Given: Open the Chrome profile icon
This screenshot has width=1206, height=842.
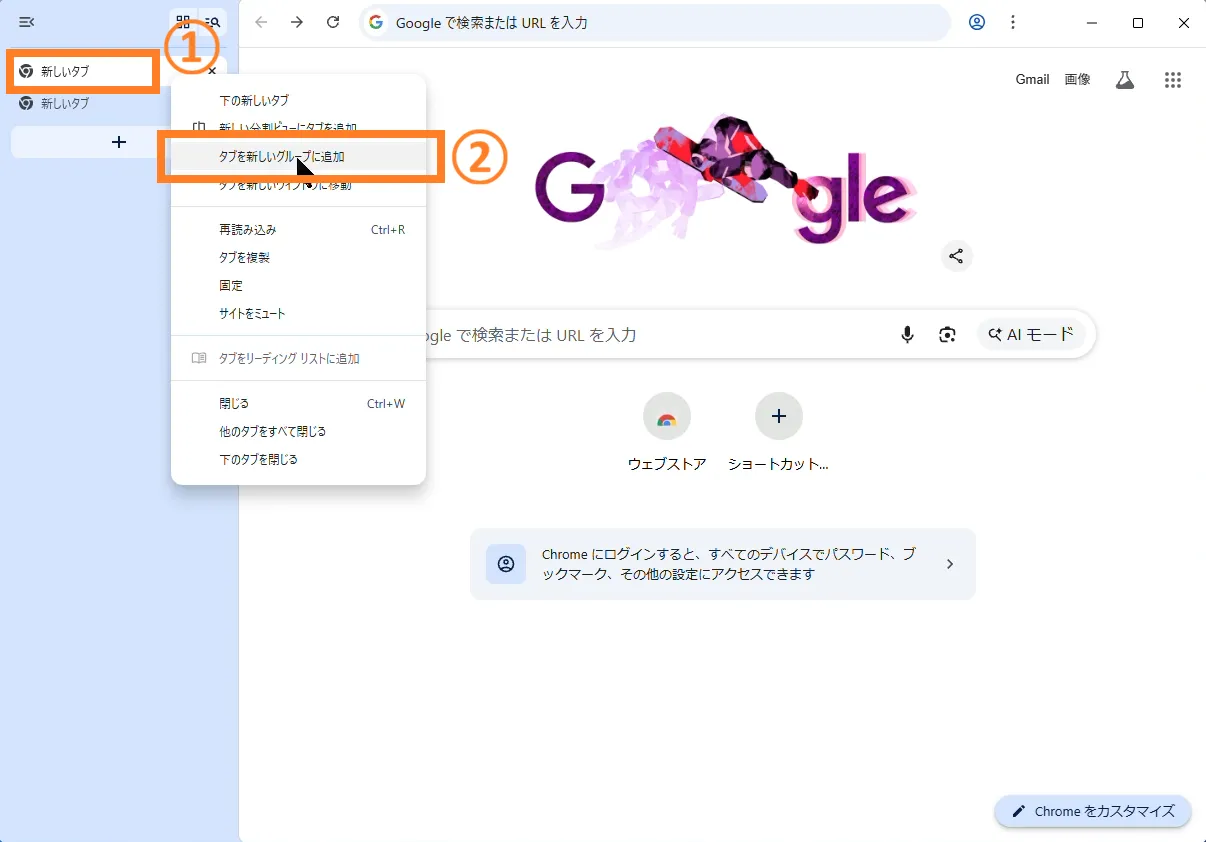Looking at the screenshot, I should click(x=977, y=22).
